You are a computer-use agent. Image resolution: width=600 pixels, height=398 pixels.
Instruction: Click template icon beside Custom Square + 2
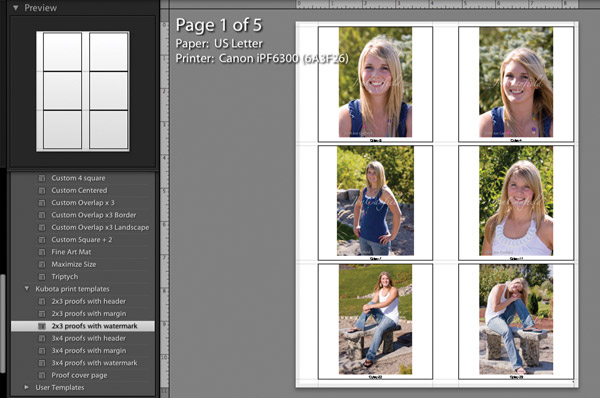(x=42, y=240)
